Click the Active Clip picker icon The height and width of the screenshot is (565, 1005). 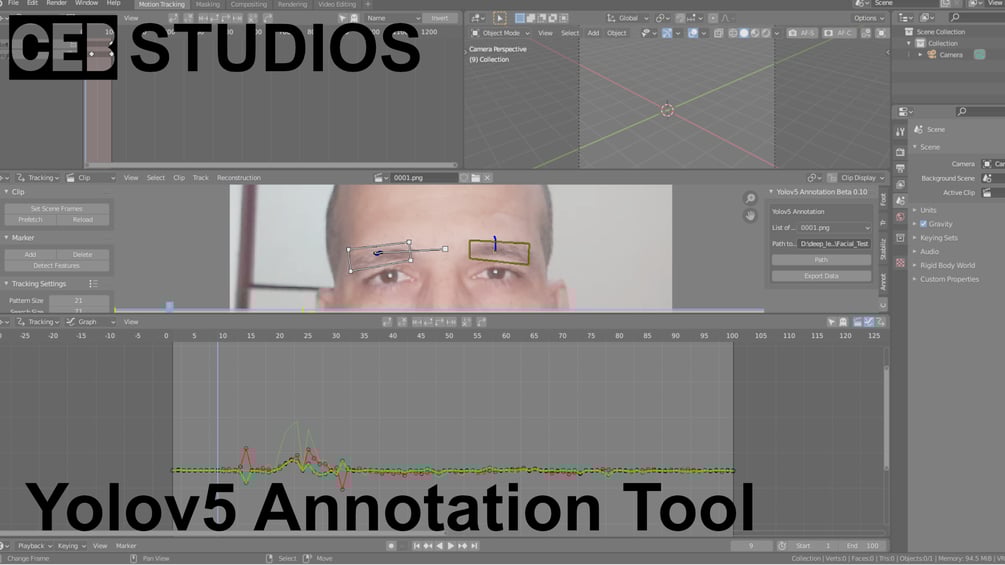pos(987,192)
